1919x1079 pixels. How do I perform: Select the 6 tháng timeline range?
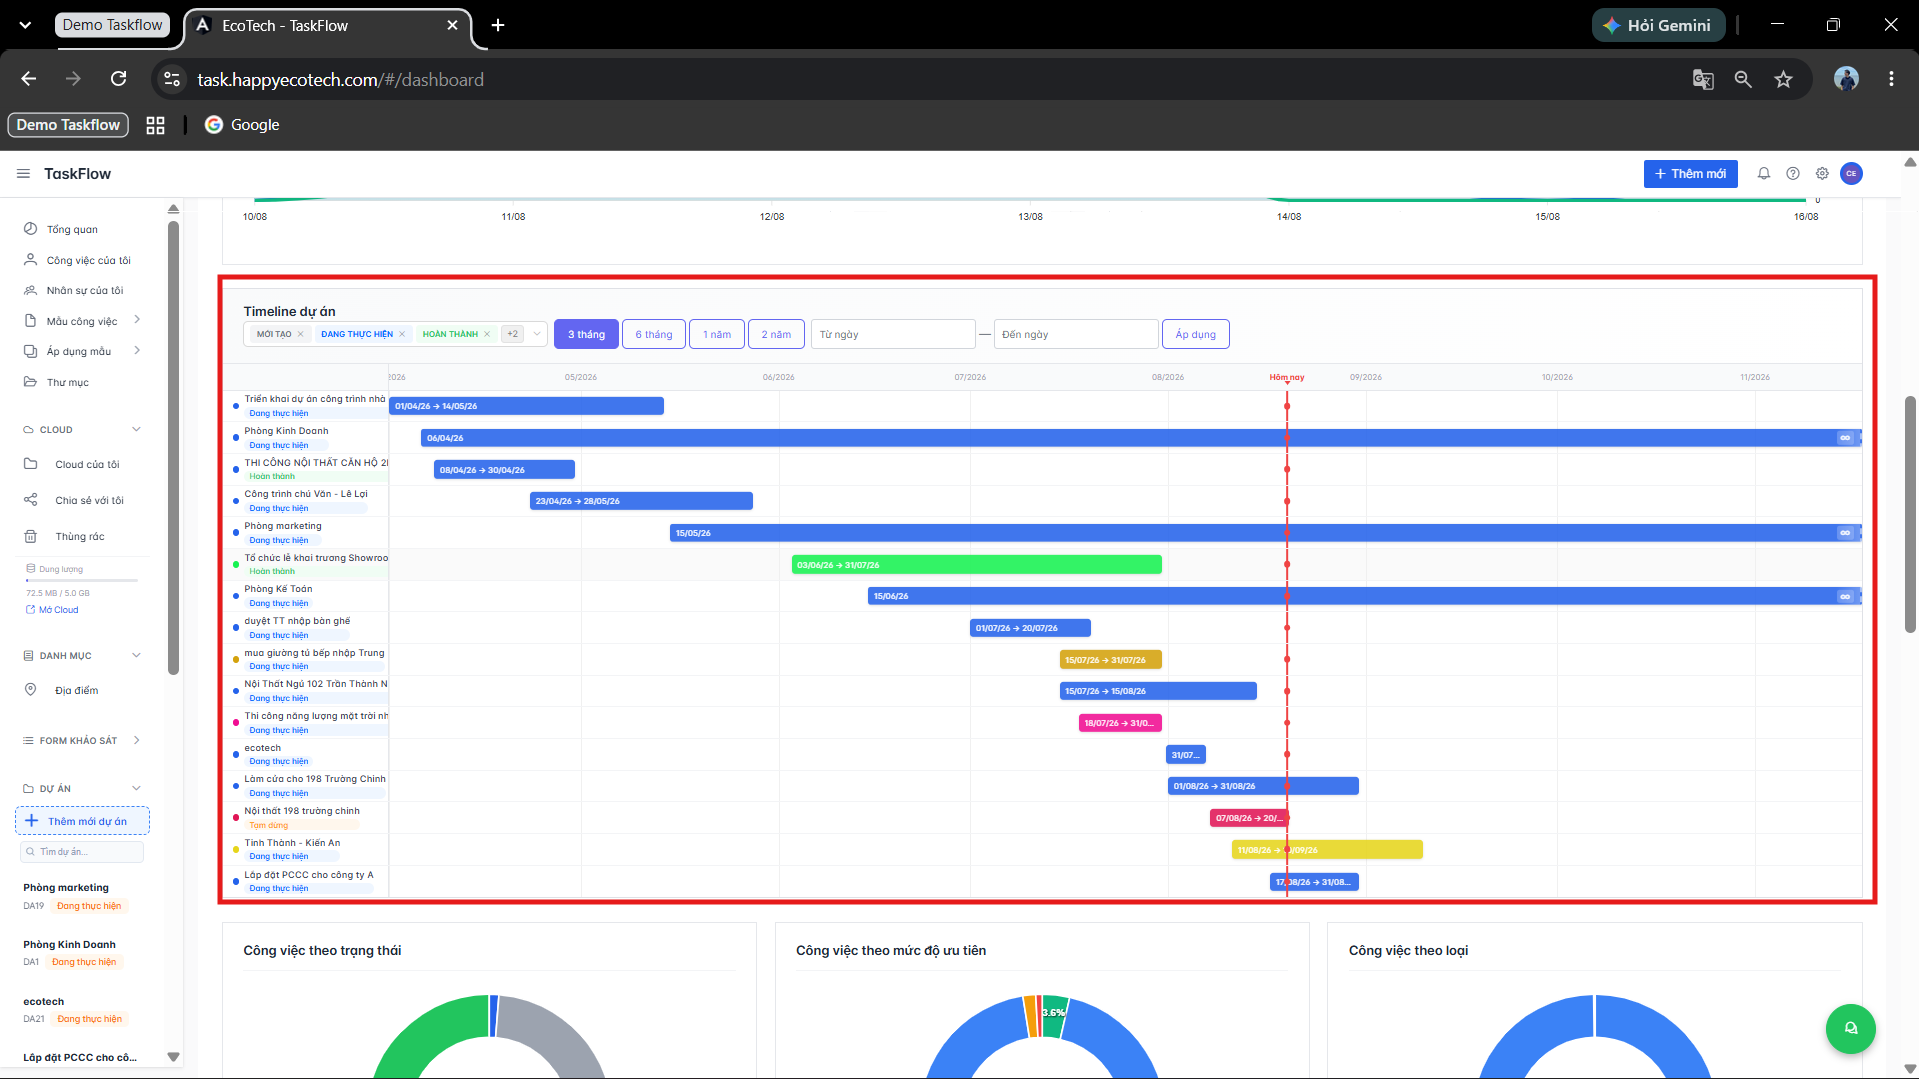654,334
